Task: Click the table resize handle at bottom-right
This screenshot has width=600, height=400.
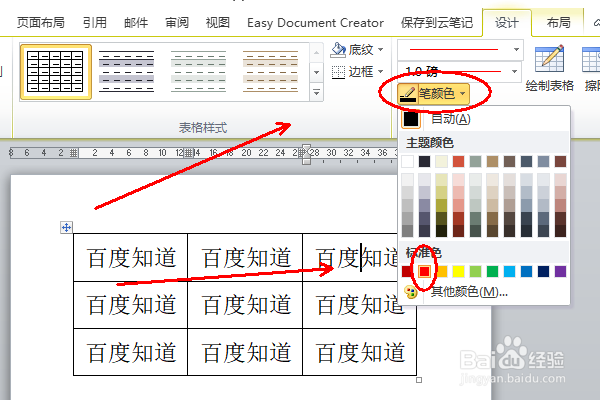Action: point(419,380)
